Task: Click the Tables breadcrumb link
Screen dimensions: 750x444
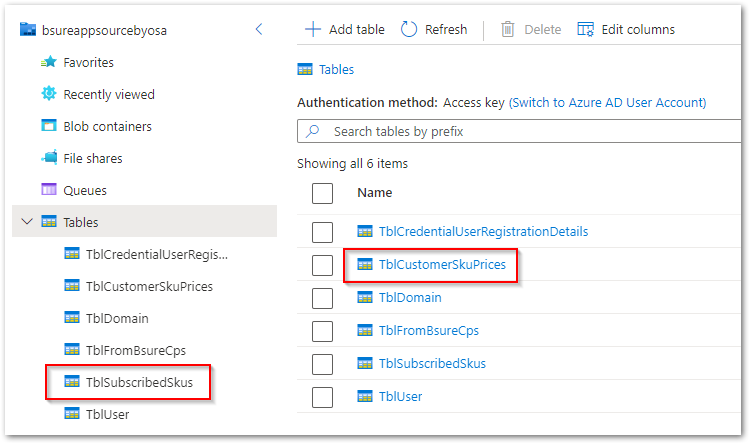Action: pyautogui.click(x=336, y=70)
